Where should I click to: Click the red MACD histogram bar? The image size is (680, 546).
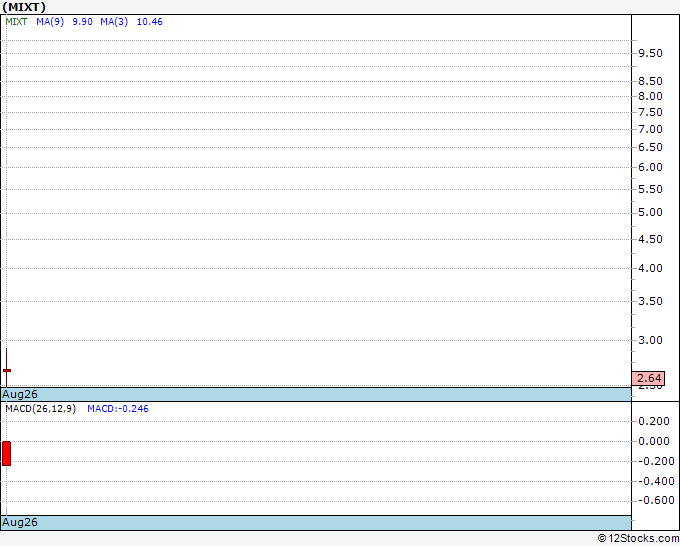(7, 453)
